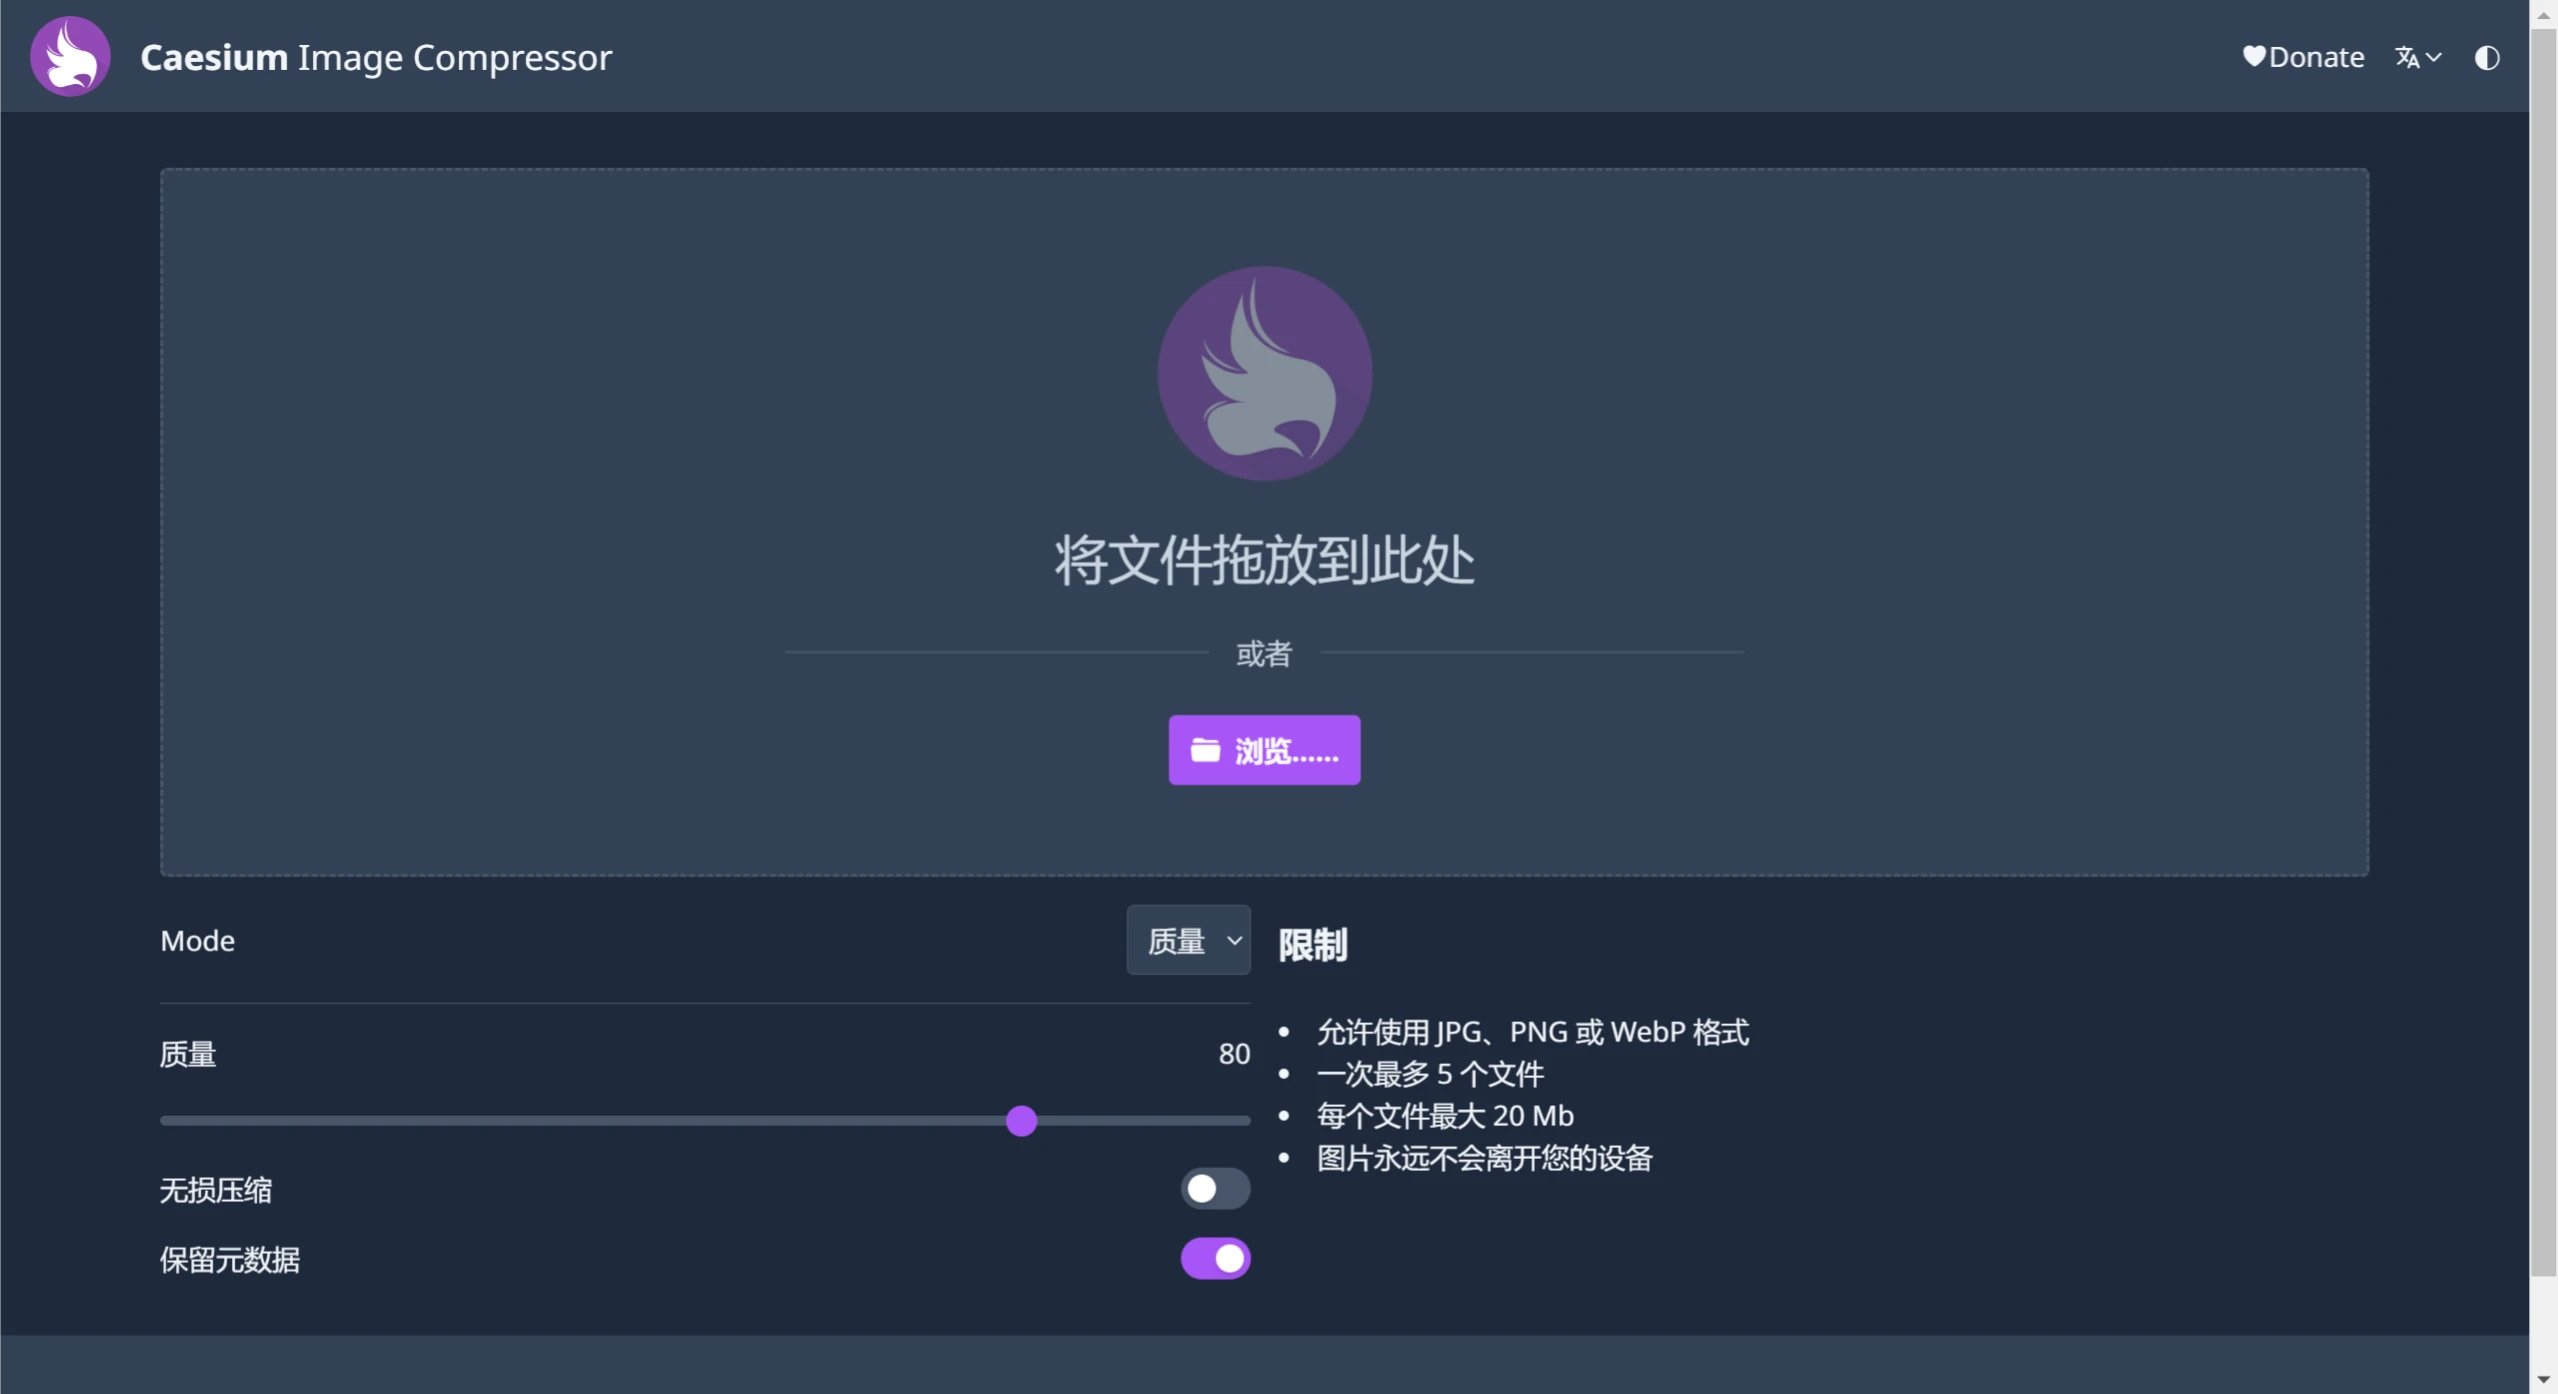Open the 质量 Mode dropdown
2558x1394 pixels.
[1188, 939]
